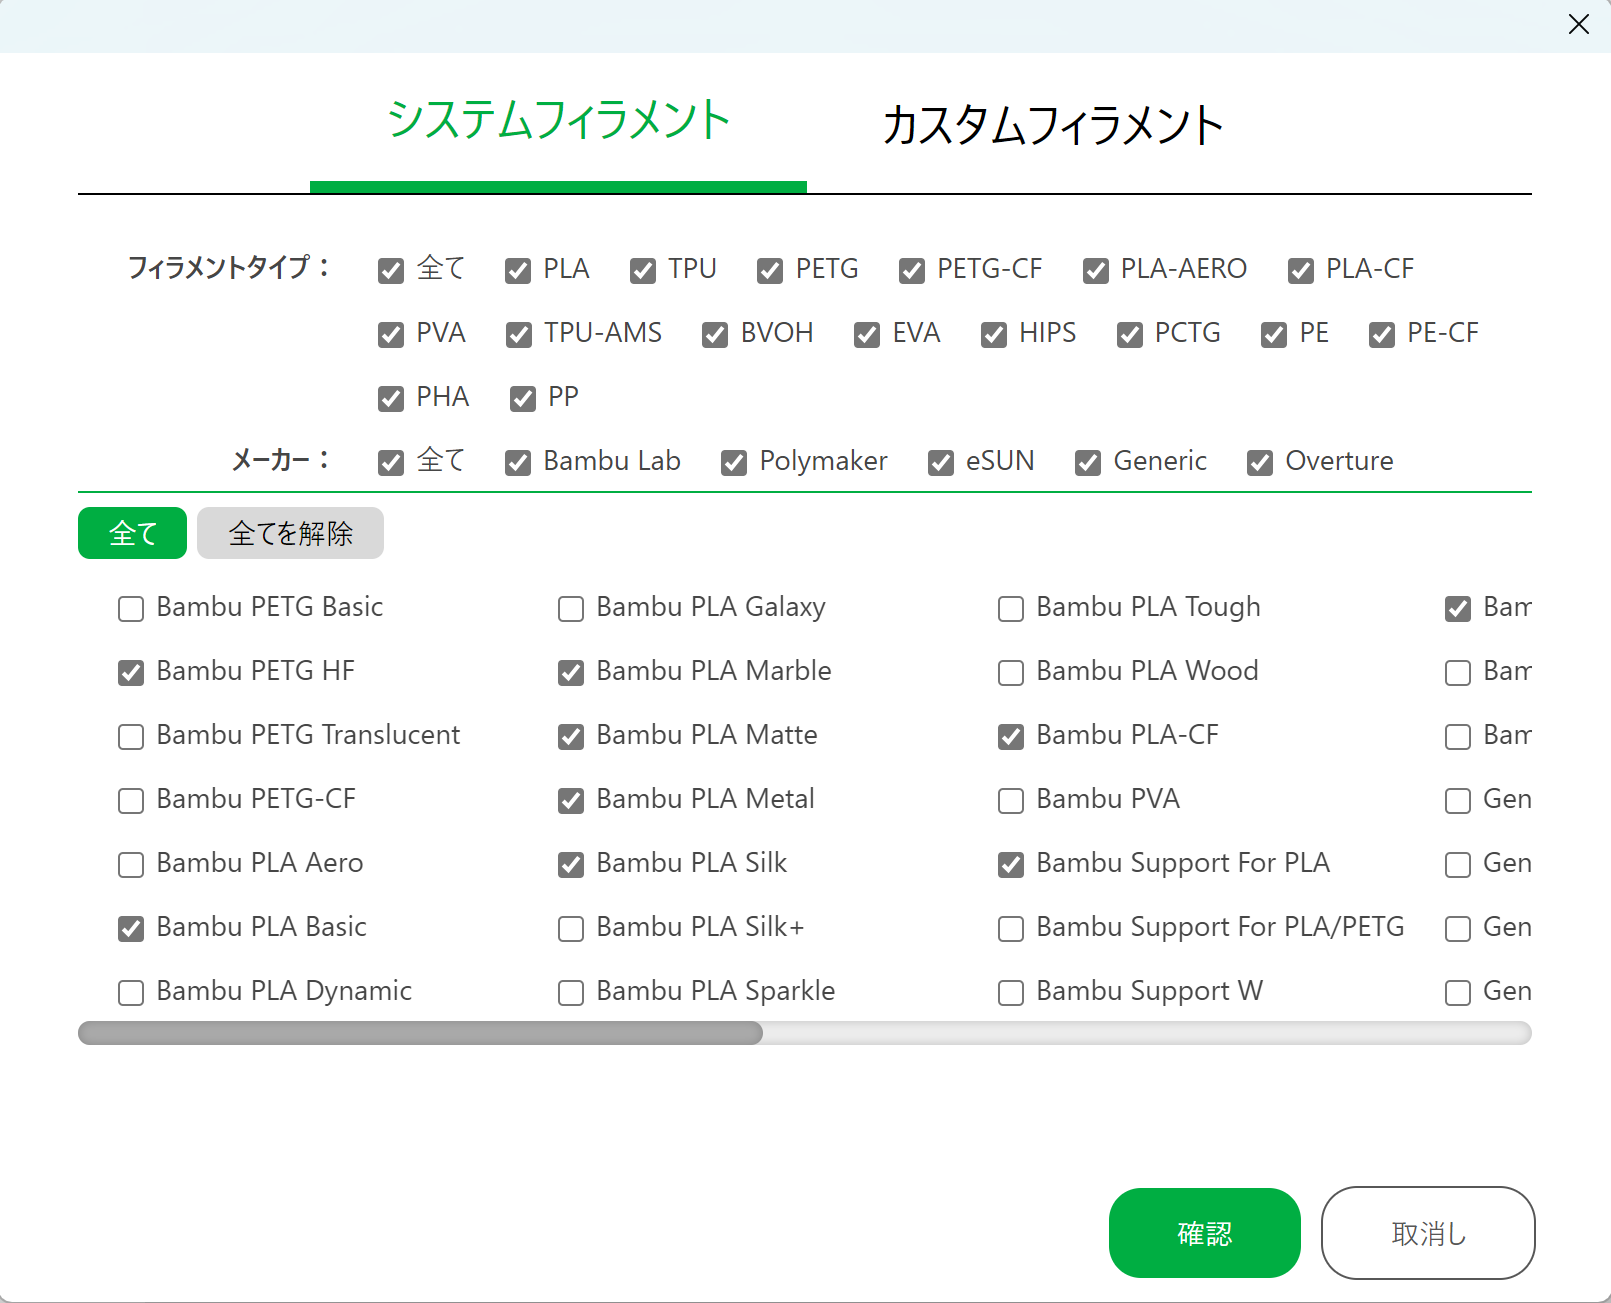Check the Bambu PVA filament
Screen dimensions: 1611x1303
point(1011,800)
